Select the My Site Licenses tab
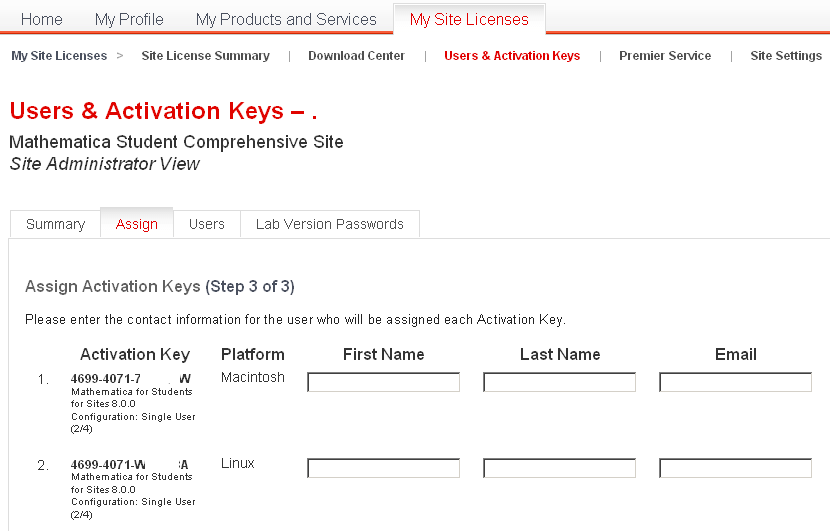This screenshot has width=830, height=531. click(x=469, y=20)
